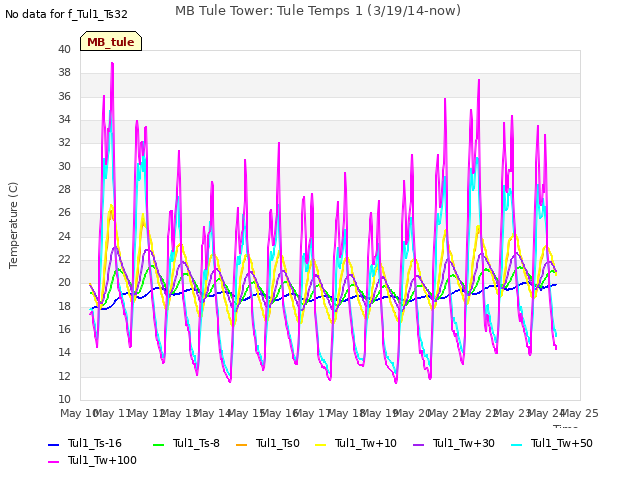Image resolution: width=640 pixels, height=480 pixels.
Task: Click the MB_tule label box
Action: tap(111, 41)
